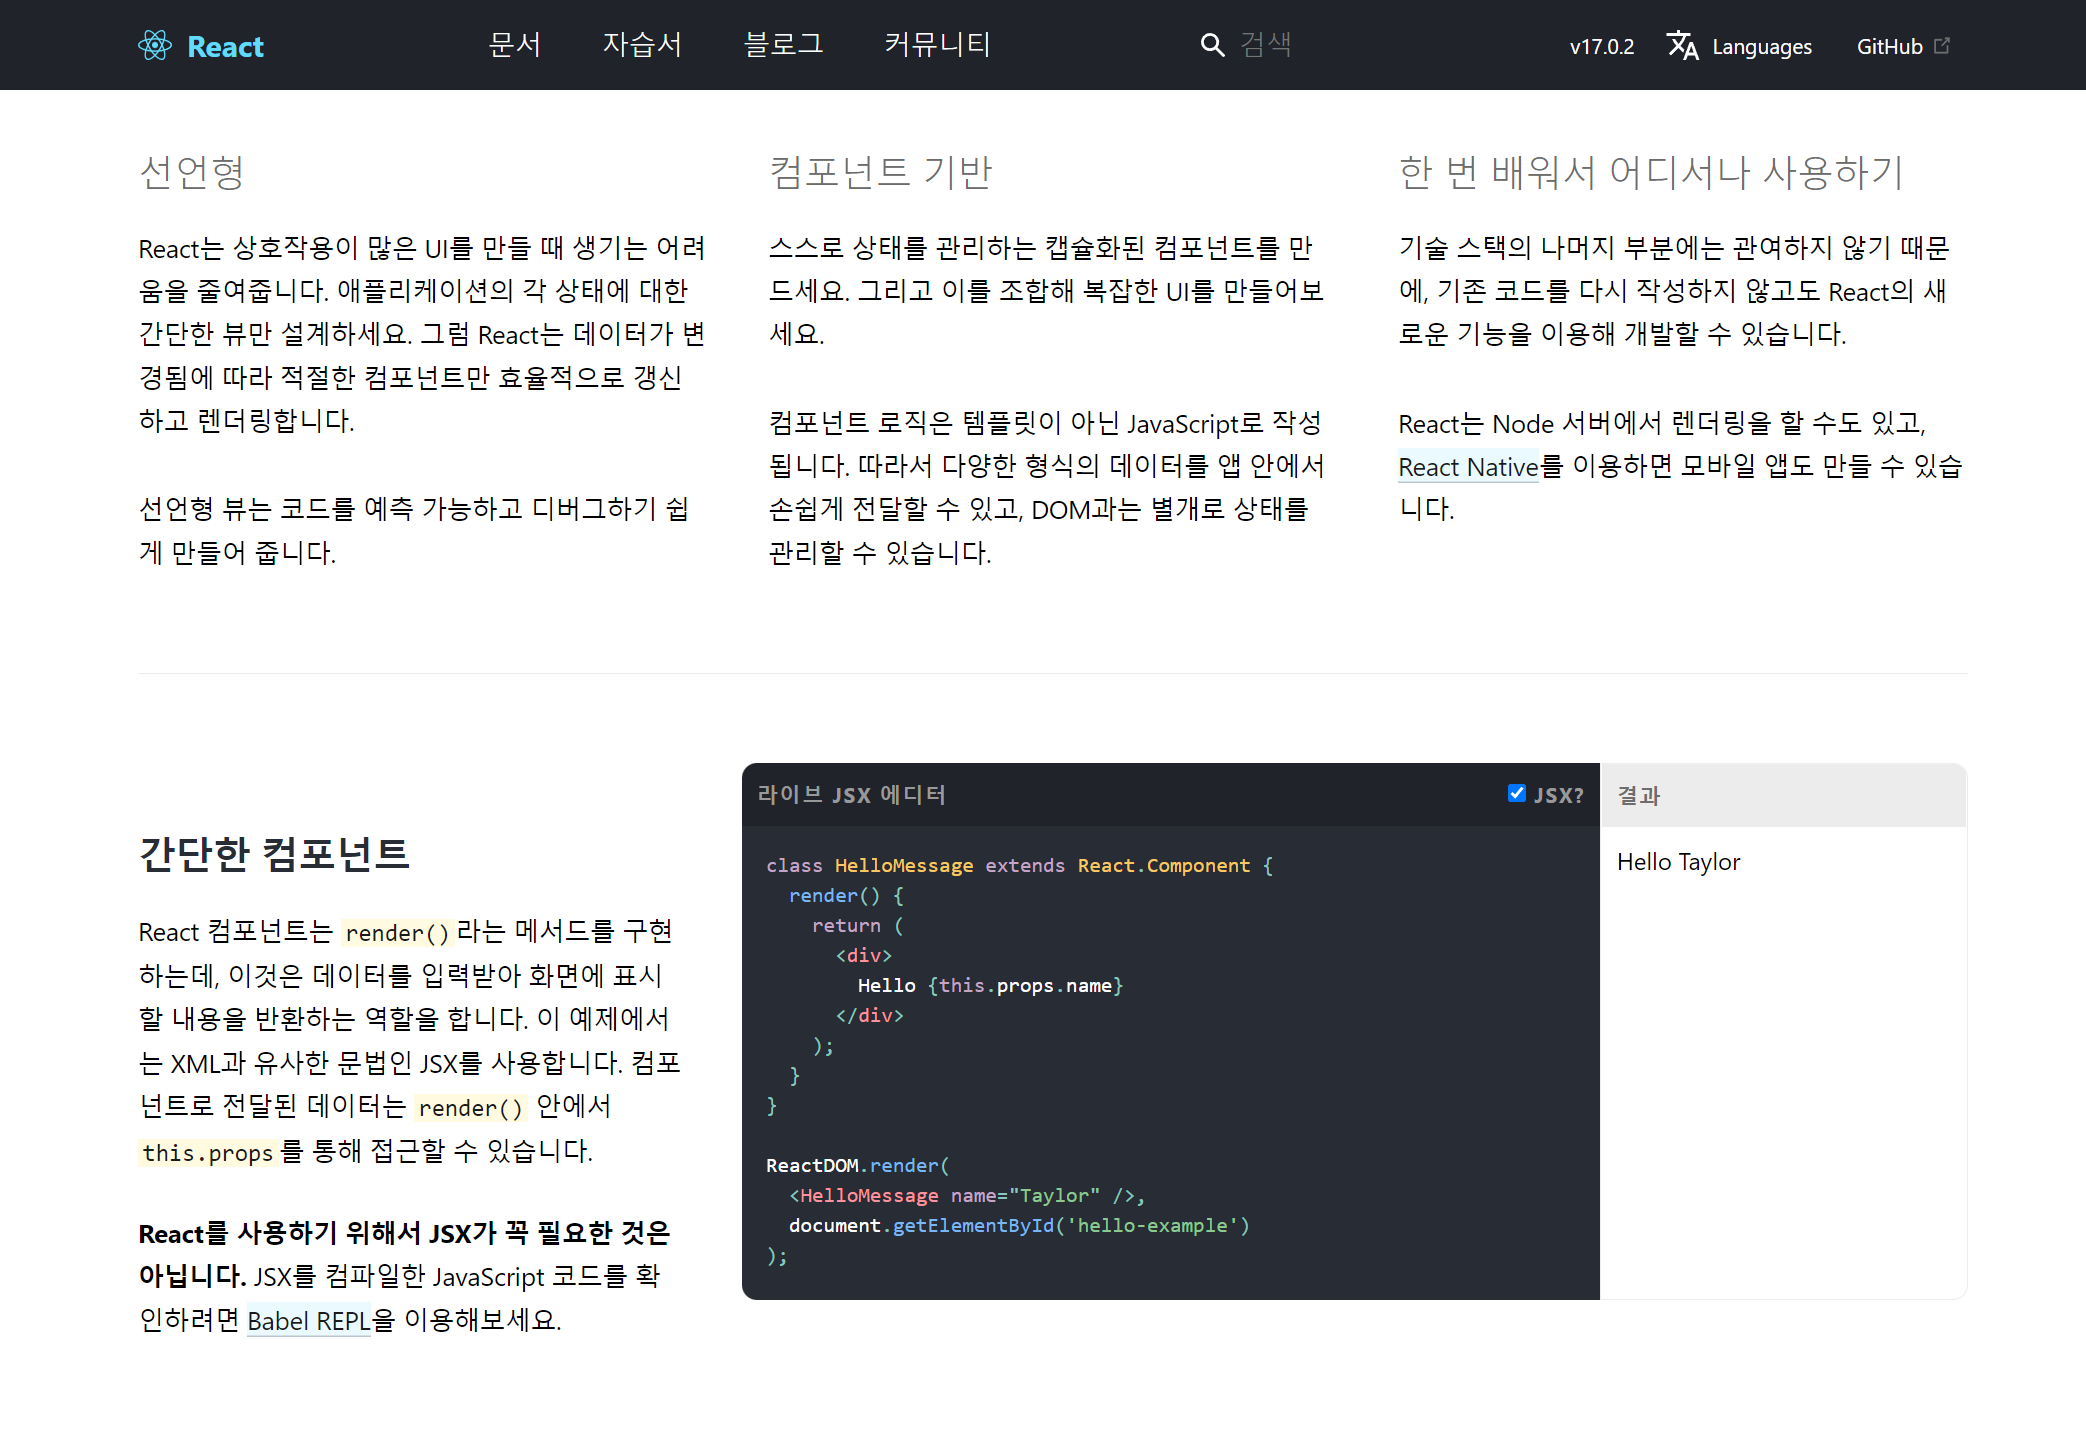Click the Hello Taylor result output
This screenshot has height=1430, width=2086.
point(1678,862)
